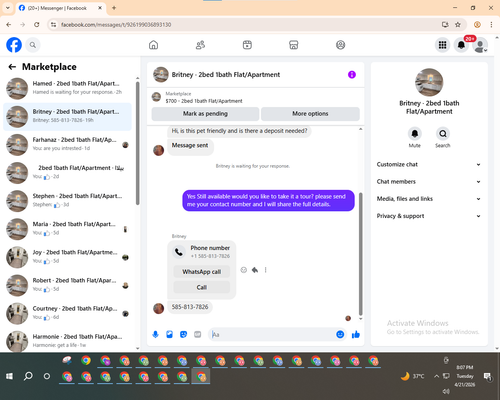Open the tab search dropdown
The height and width of the screenshot is (400, 500).
pyautogui.click(x=7, y=8)
